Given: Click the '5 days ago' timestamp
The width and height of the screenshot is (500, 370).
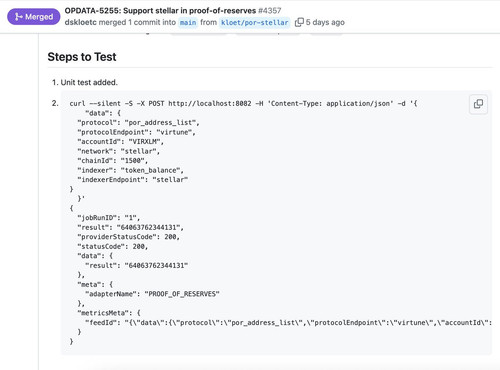Looking at the screenshot, I should tap(325, 22).
